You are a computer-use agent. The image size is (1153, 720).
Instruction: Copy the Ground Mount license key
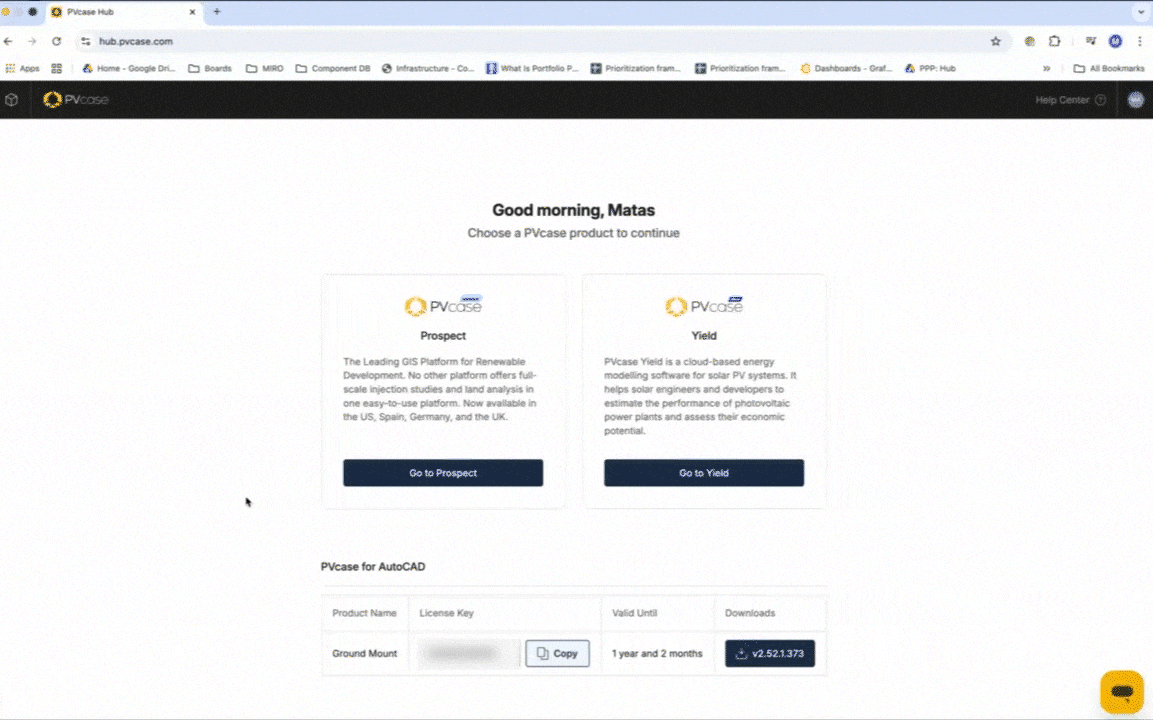coord(557,653)
